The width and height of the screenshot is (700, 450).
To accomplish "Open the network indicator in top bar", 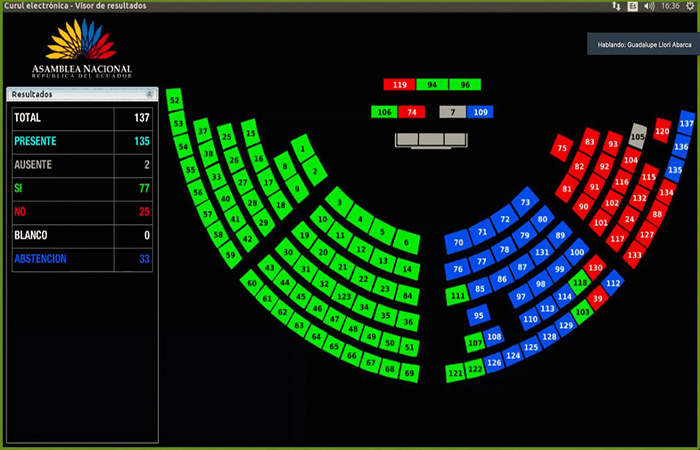I will [616, 6].
